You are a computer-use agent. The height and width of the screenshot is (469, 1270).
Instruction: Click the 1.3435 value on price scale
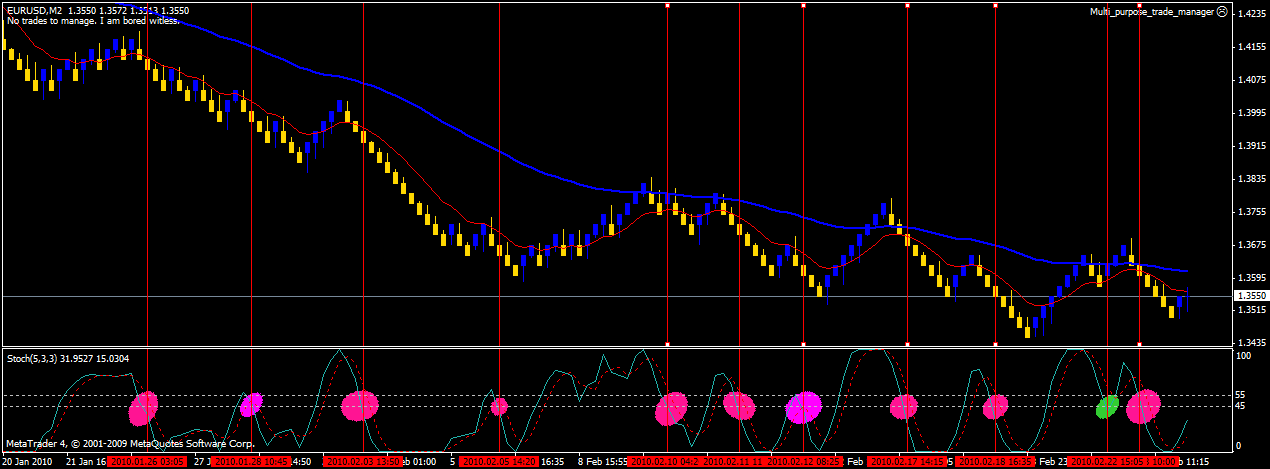point(1250,343)
